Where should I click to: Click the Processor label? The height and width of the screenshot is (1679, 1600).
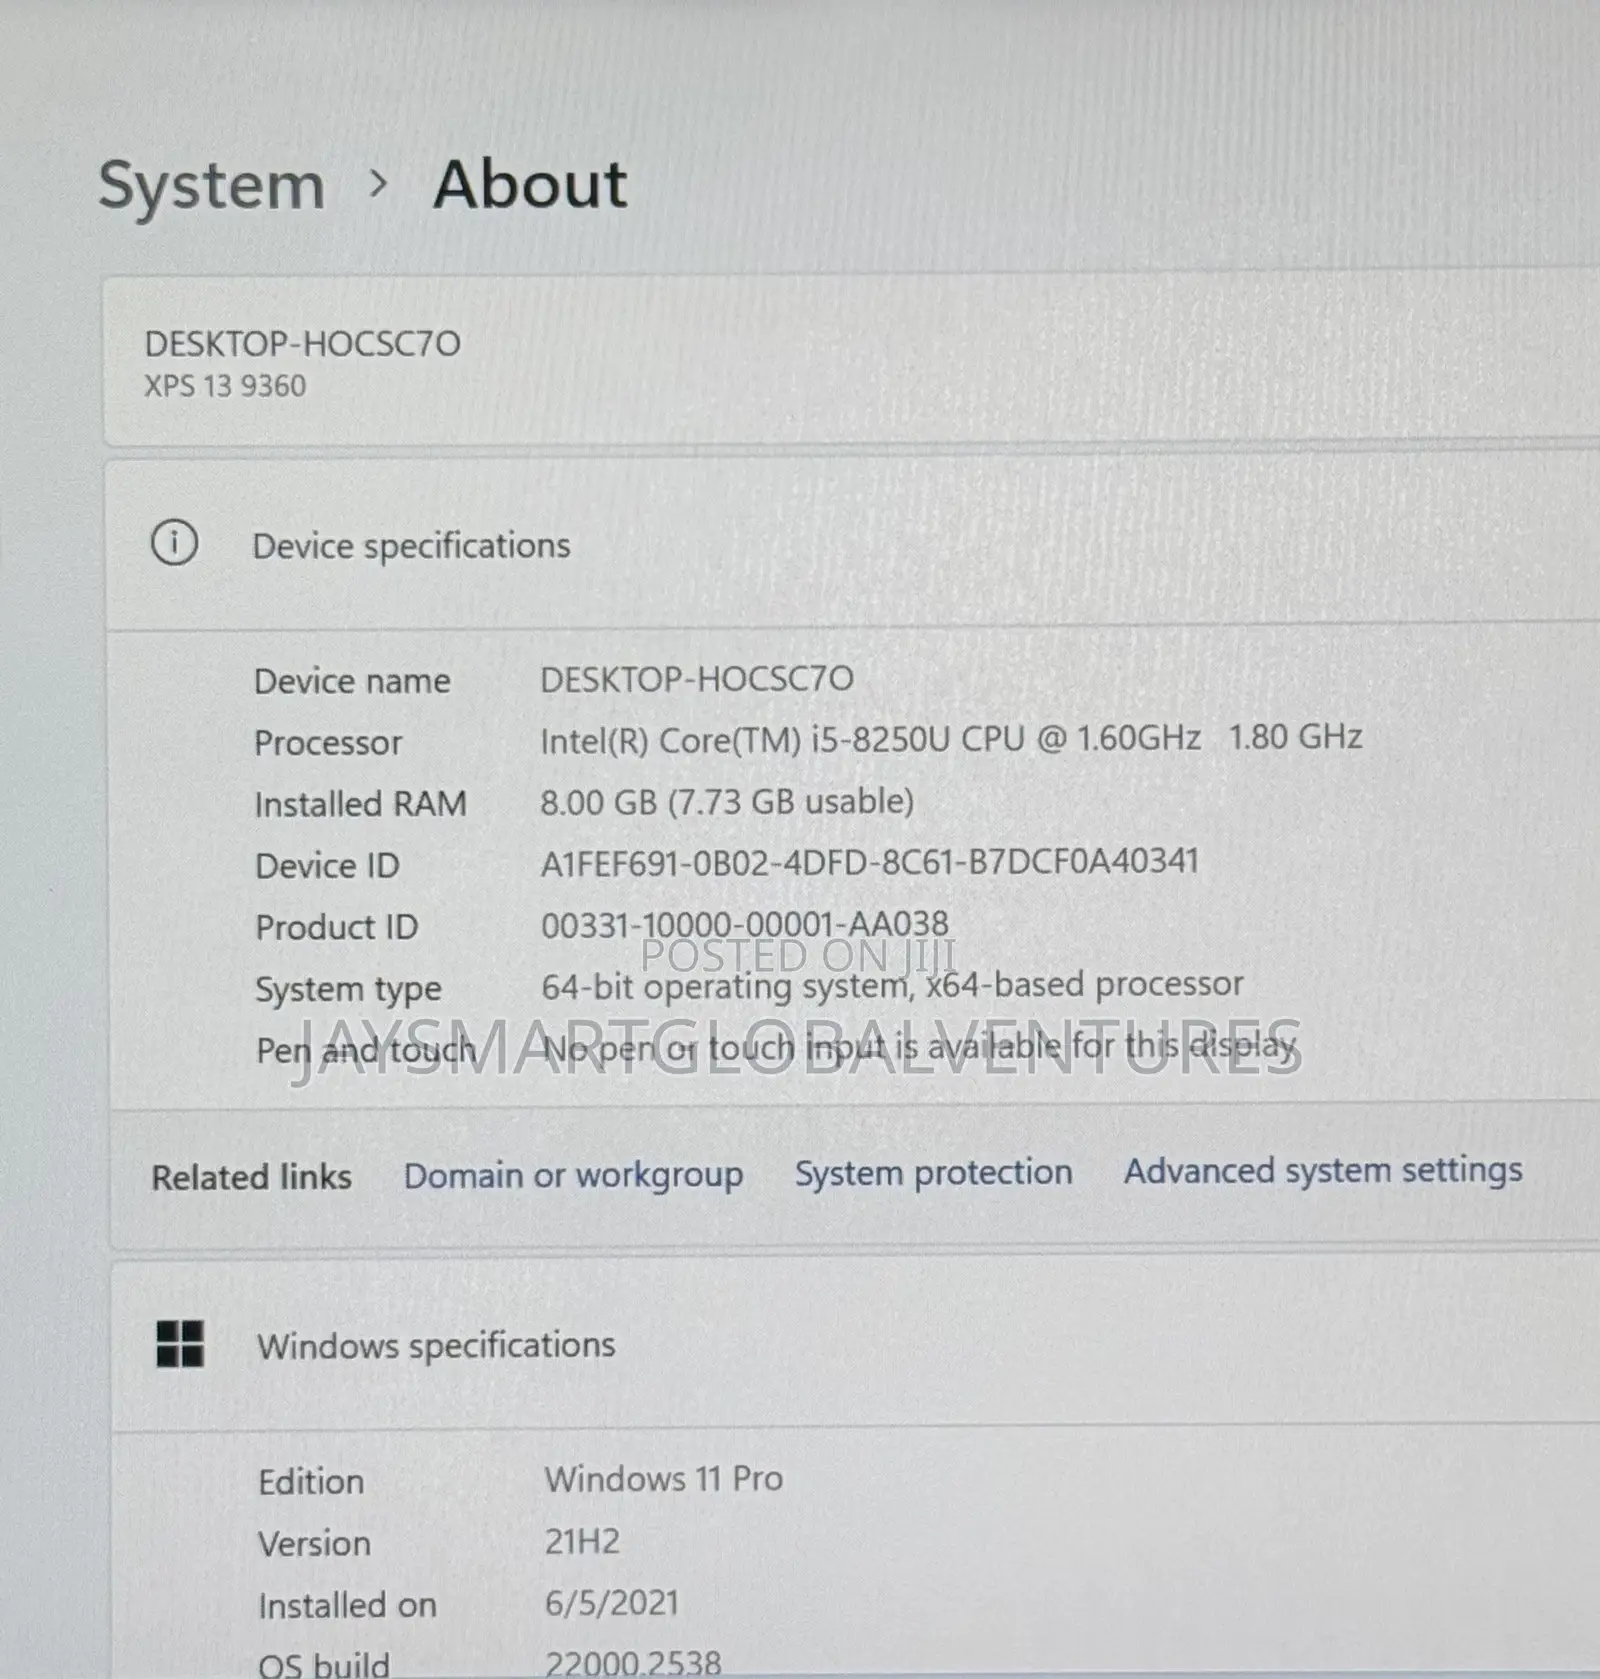(x=328, y=743)
